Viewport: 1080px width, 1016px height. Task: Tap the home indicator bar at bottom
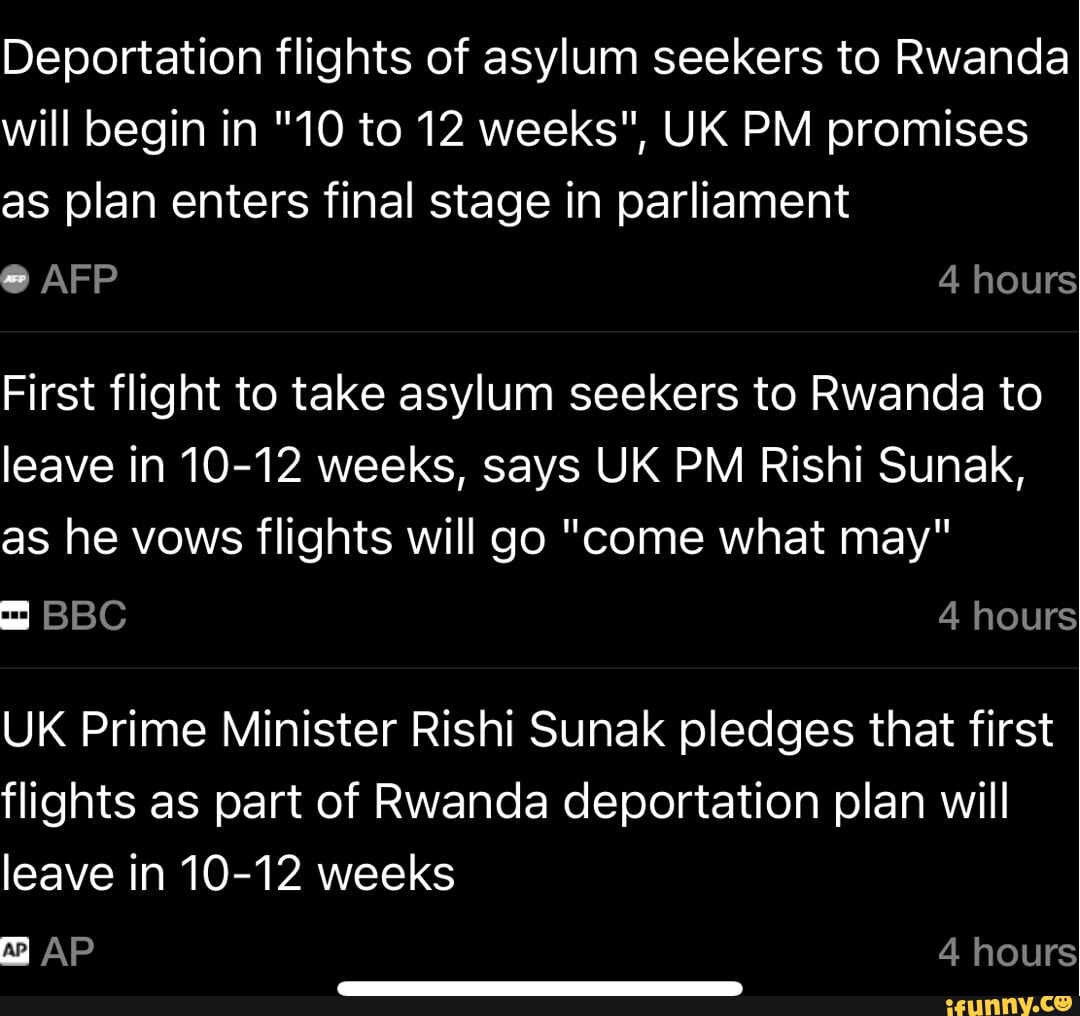(540, 986)
